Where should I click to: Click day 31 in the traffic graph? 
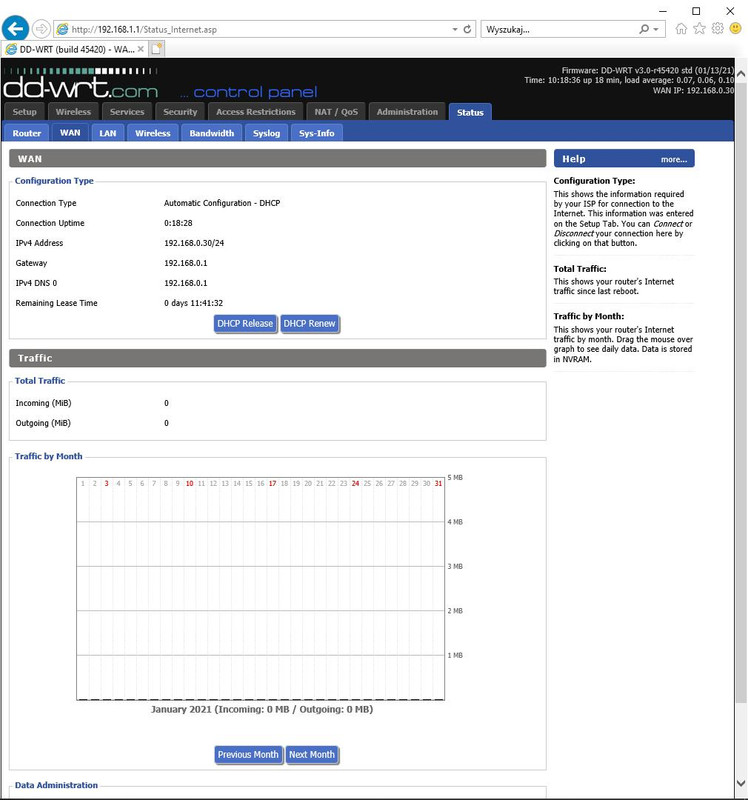click(438, 483)
